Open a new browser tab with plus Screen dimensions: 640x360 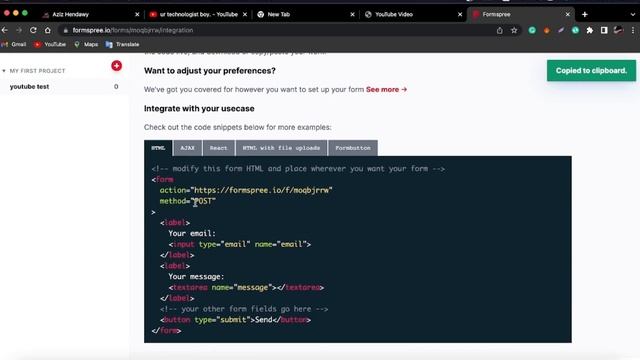[584, 14]
